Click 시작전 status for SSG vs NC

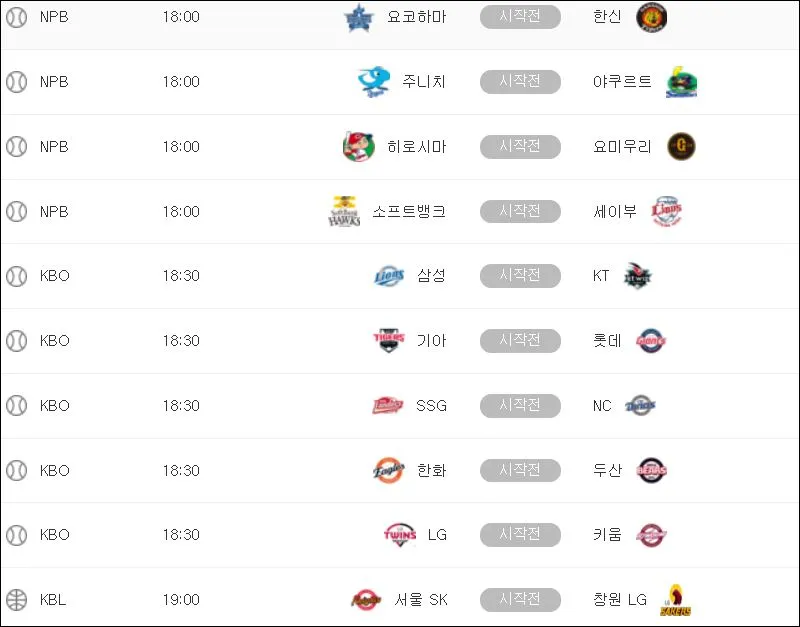tap(520, 406)
